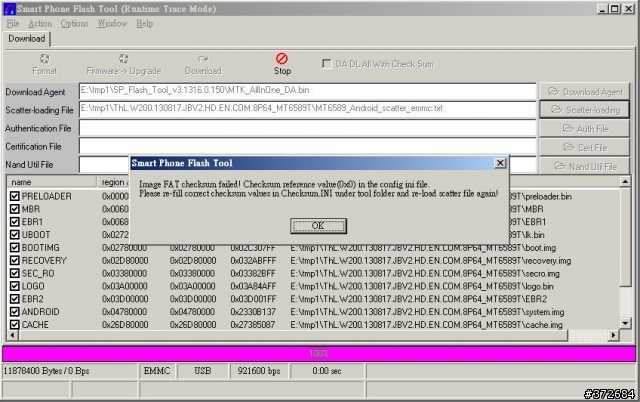Open the File menu
Viewport: 640px width, 402px height.
tap(13, 23)
